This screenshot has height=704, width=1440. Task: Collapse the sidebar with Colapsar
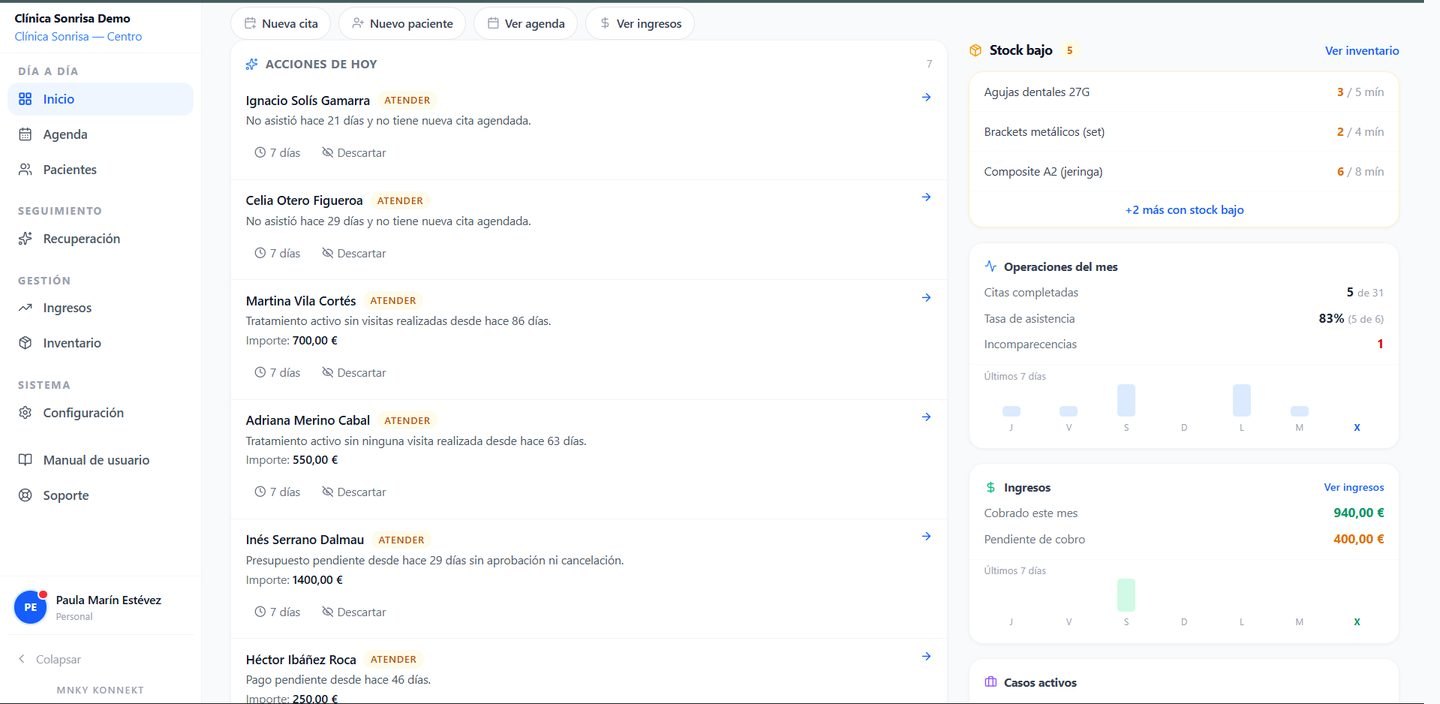(50, 659)
